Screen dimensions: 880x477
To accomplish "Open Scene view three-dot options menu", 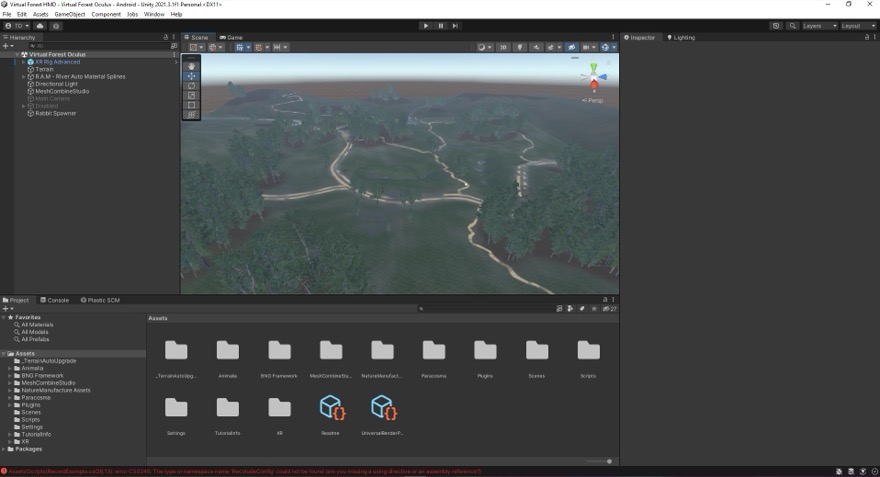I will pos(613,37).
